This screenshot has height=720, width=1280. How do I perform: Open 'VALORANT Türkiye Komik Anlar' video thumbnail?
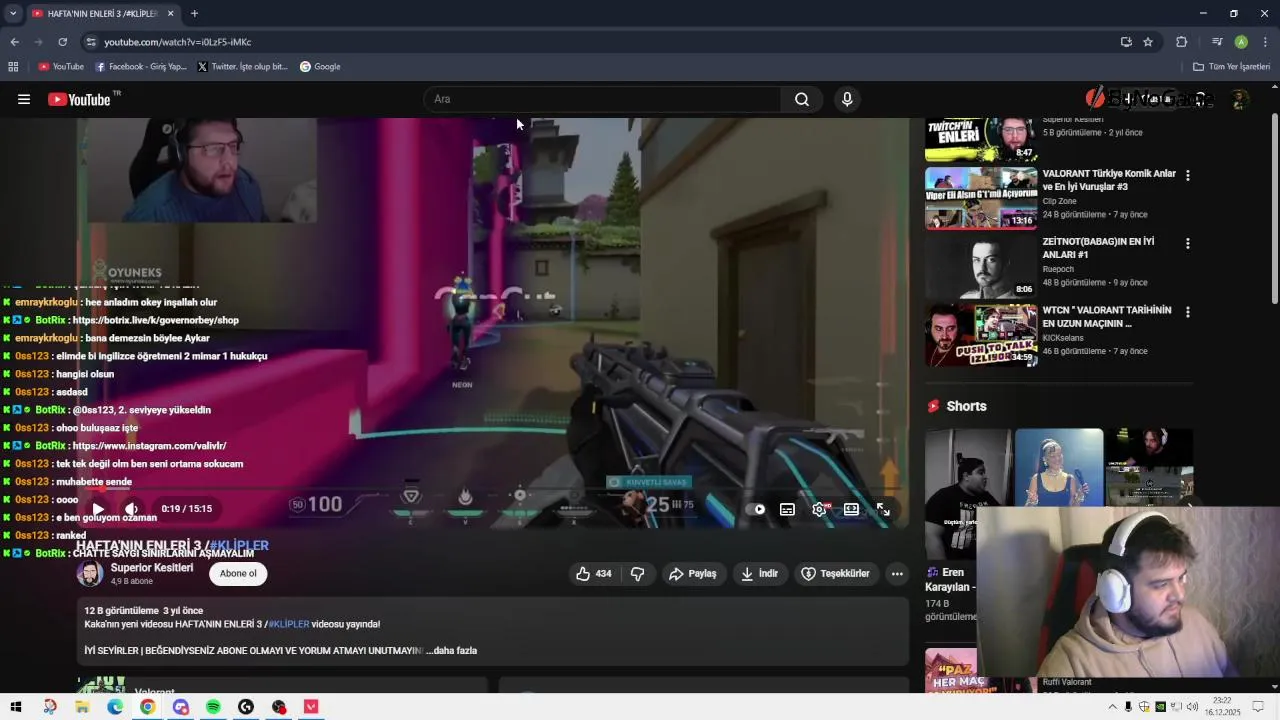pyautogui.click(x=981, y=198)
